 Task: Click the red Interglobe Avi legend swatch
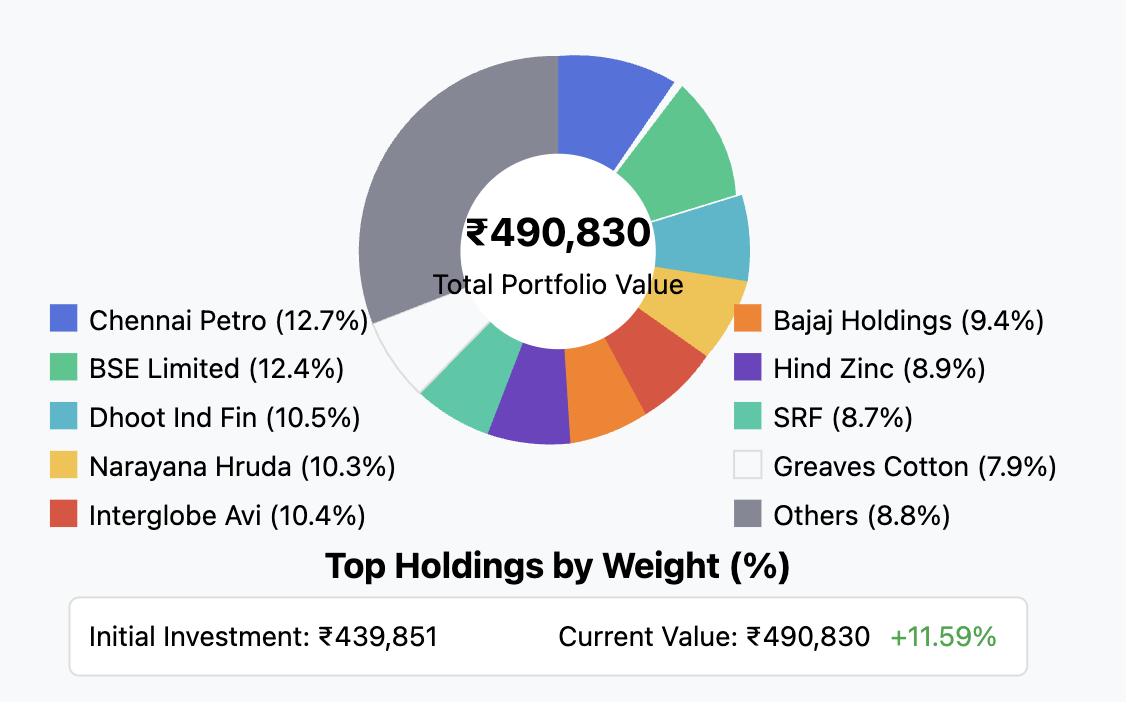64,515
